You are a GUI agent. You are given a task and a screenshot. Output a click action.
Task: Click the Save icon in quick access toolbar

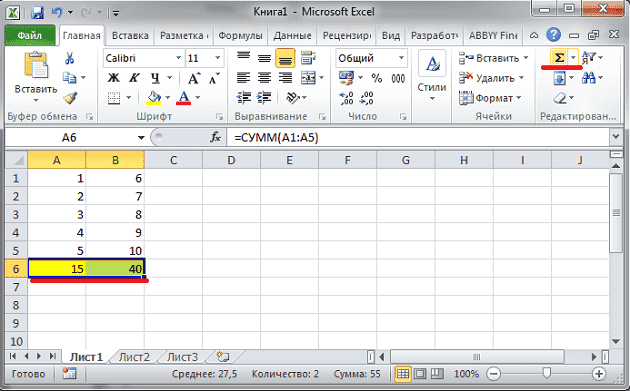(x=37, y=12)
